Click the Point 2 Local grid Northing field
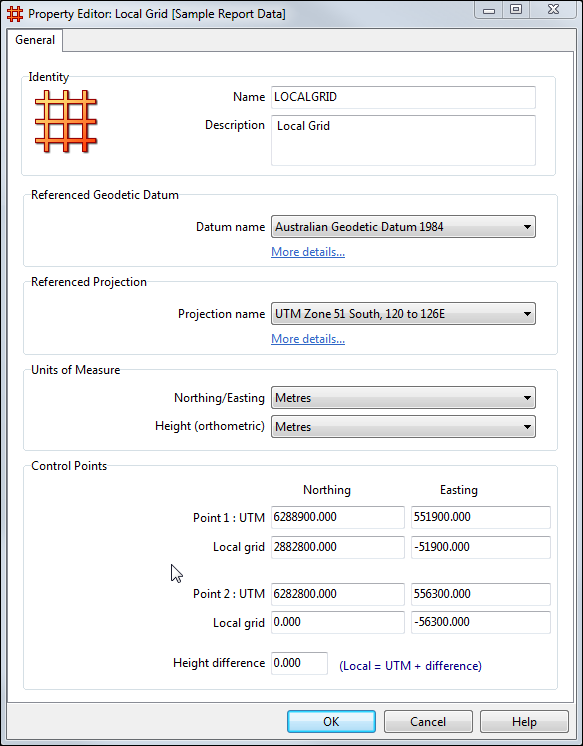 [338, 622]
